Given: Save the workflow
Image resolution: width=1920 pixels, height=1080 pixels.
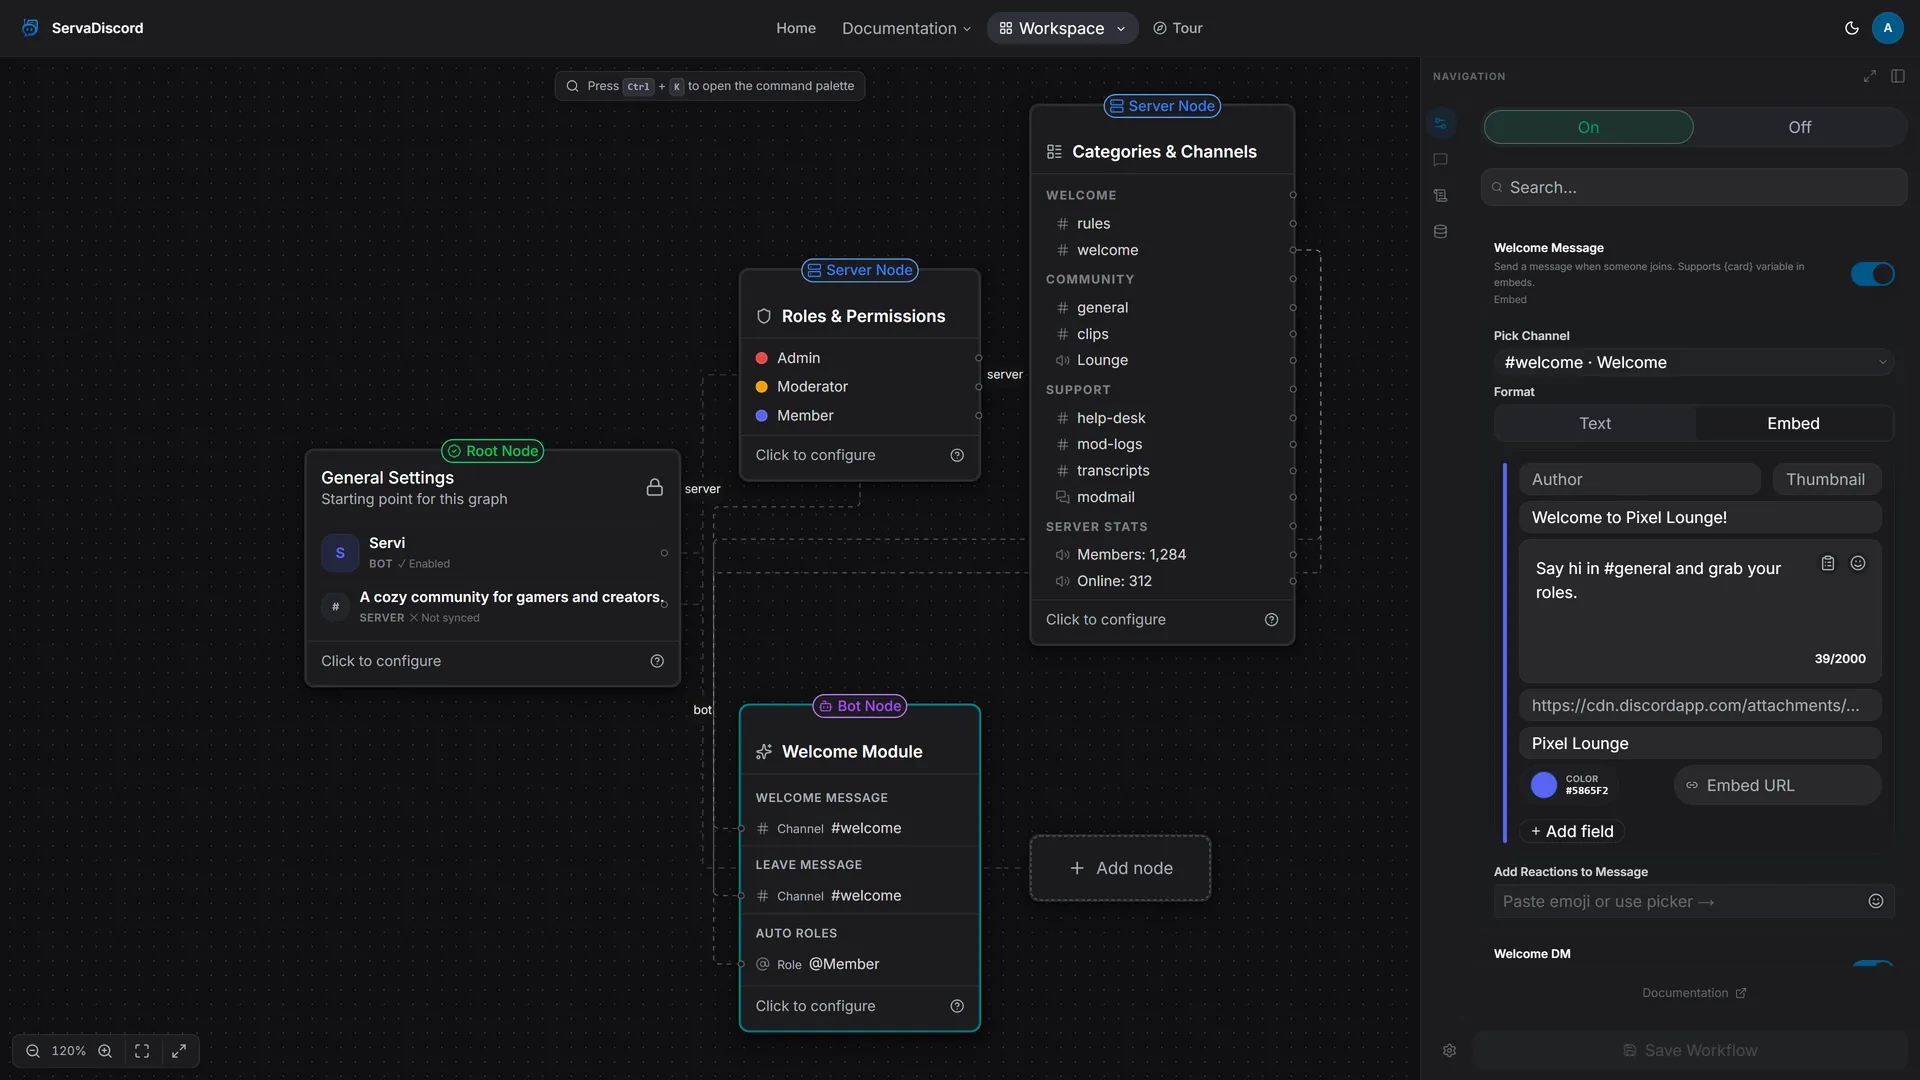Looking at the screenshot, I should (1690, 1051).
